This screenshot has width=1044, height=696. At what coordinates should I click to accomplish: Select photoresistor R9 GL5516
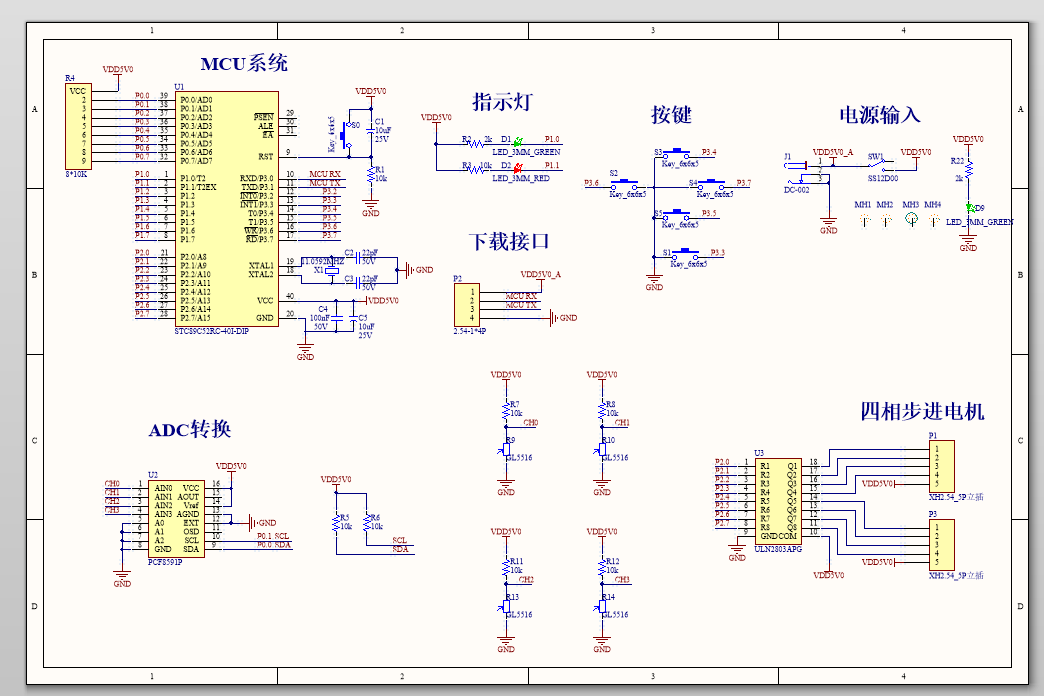point(506,450)
